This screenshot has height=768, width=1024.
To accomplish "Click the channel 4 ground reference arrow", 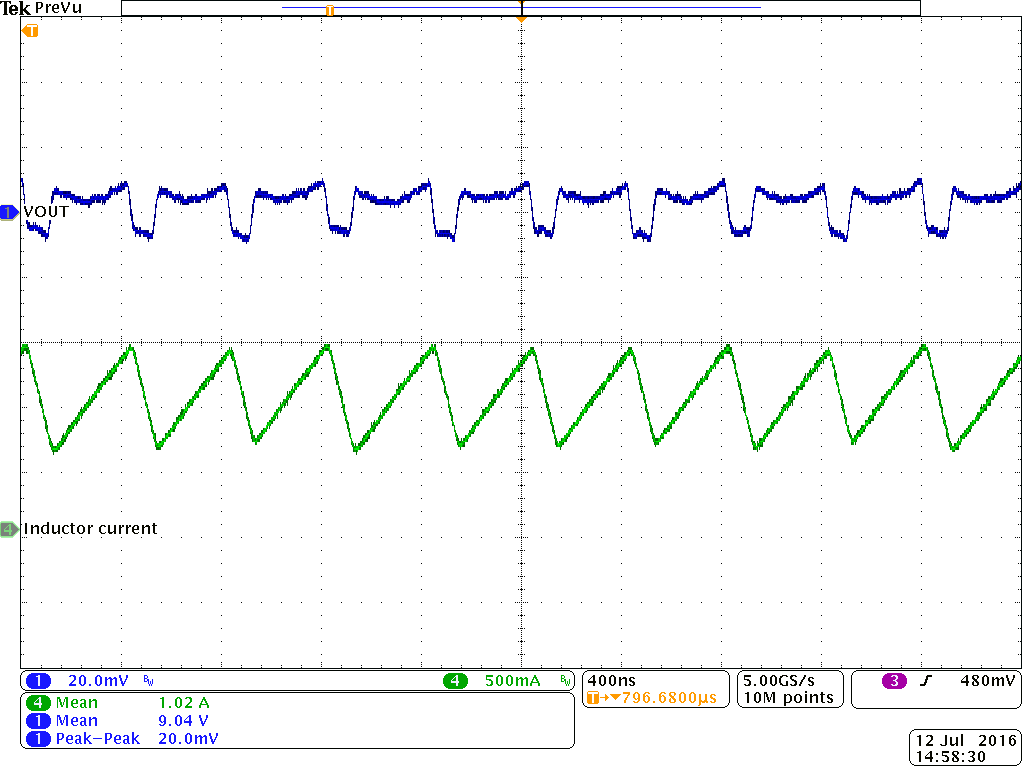I will point(7,528).
